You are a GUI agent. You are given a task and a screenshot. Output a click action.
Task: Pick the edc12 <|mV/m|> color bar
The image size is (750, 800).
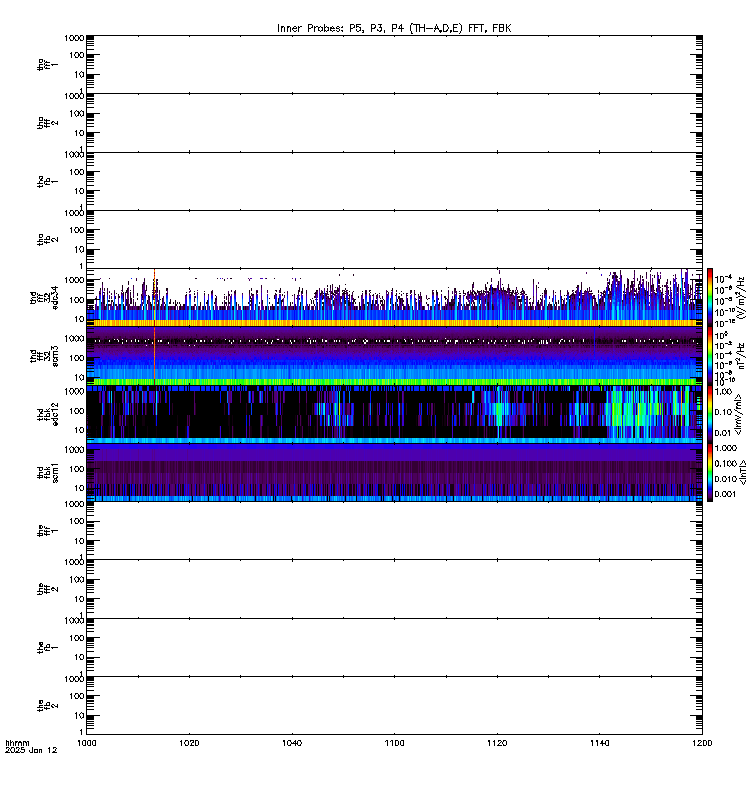[x=710, y=414]
